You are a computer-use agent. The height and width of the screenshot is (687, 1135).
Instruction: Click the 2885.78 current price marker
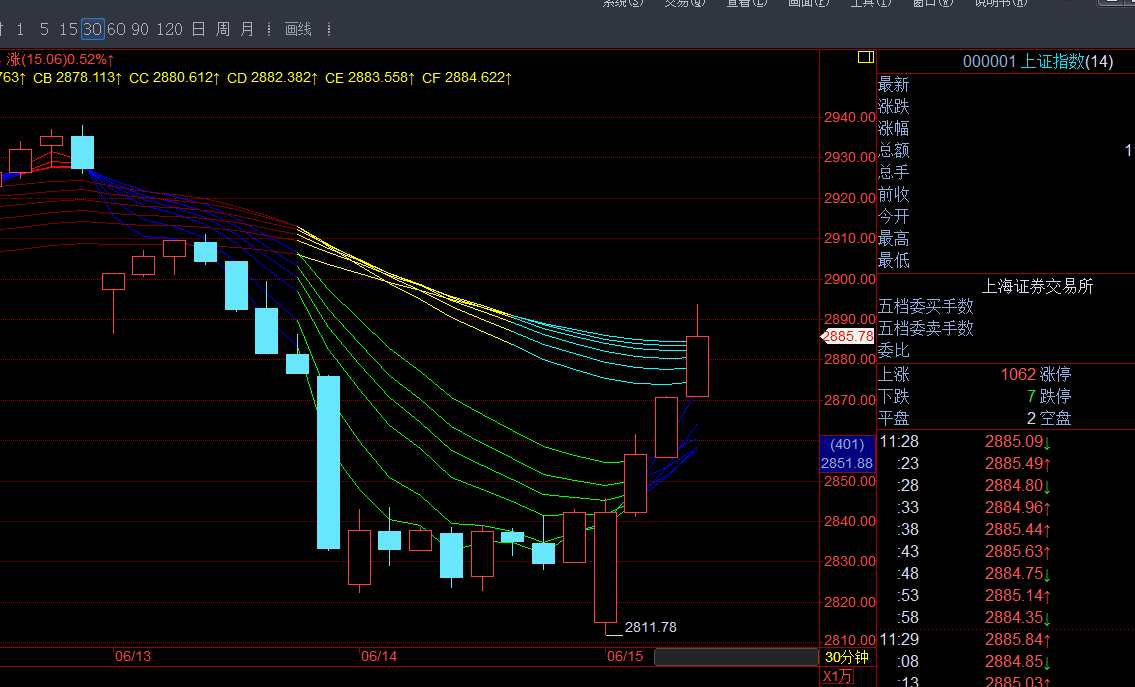(848, 337)
